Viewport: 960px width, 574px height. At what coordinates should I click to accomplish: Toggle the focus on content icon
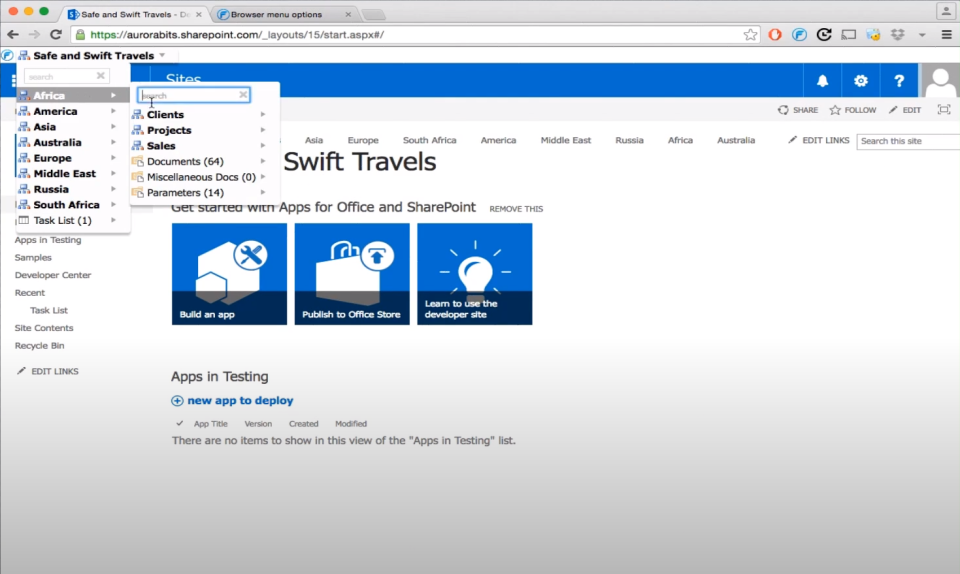(x=944, y=110)
